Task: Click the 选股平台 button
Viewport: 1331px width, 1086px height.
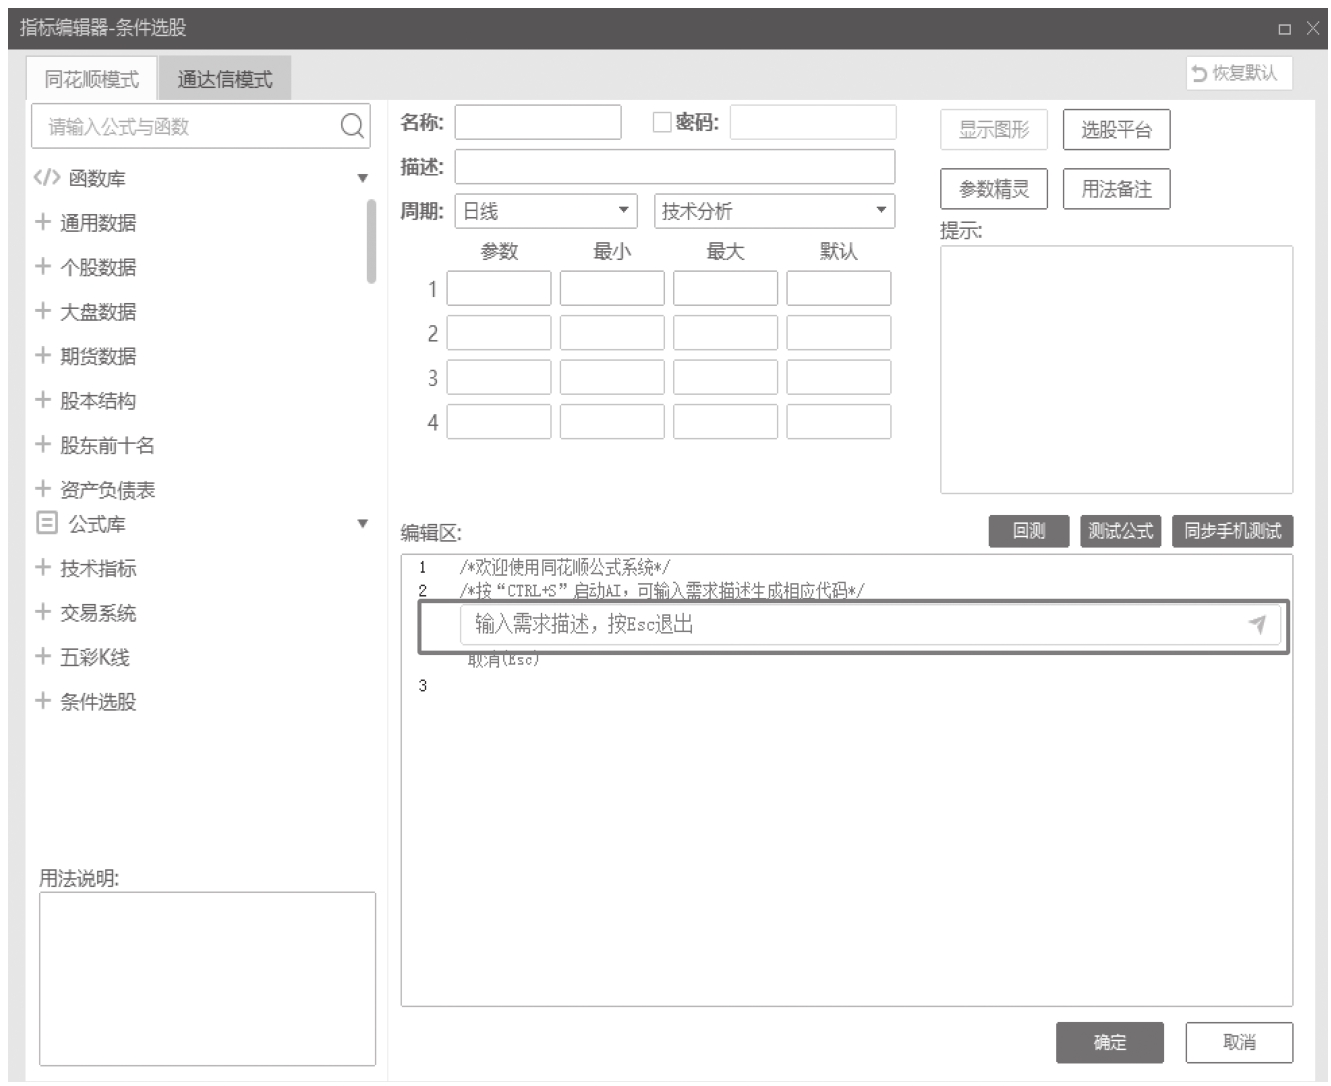Action: pos(1116,129)
